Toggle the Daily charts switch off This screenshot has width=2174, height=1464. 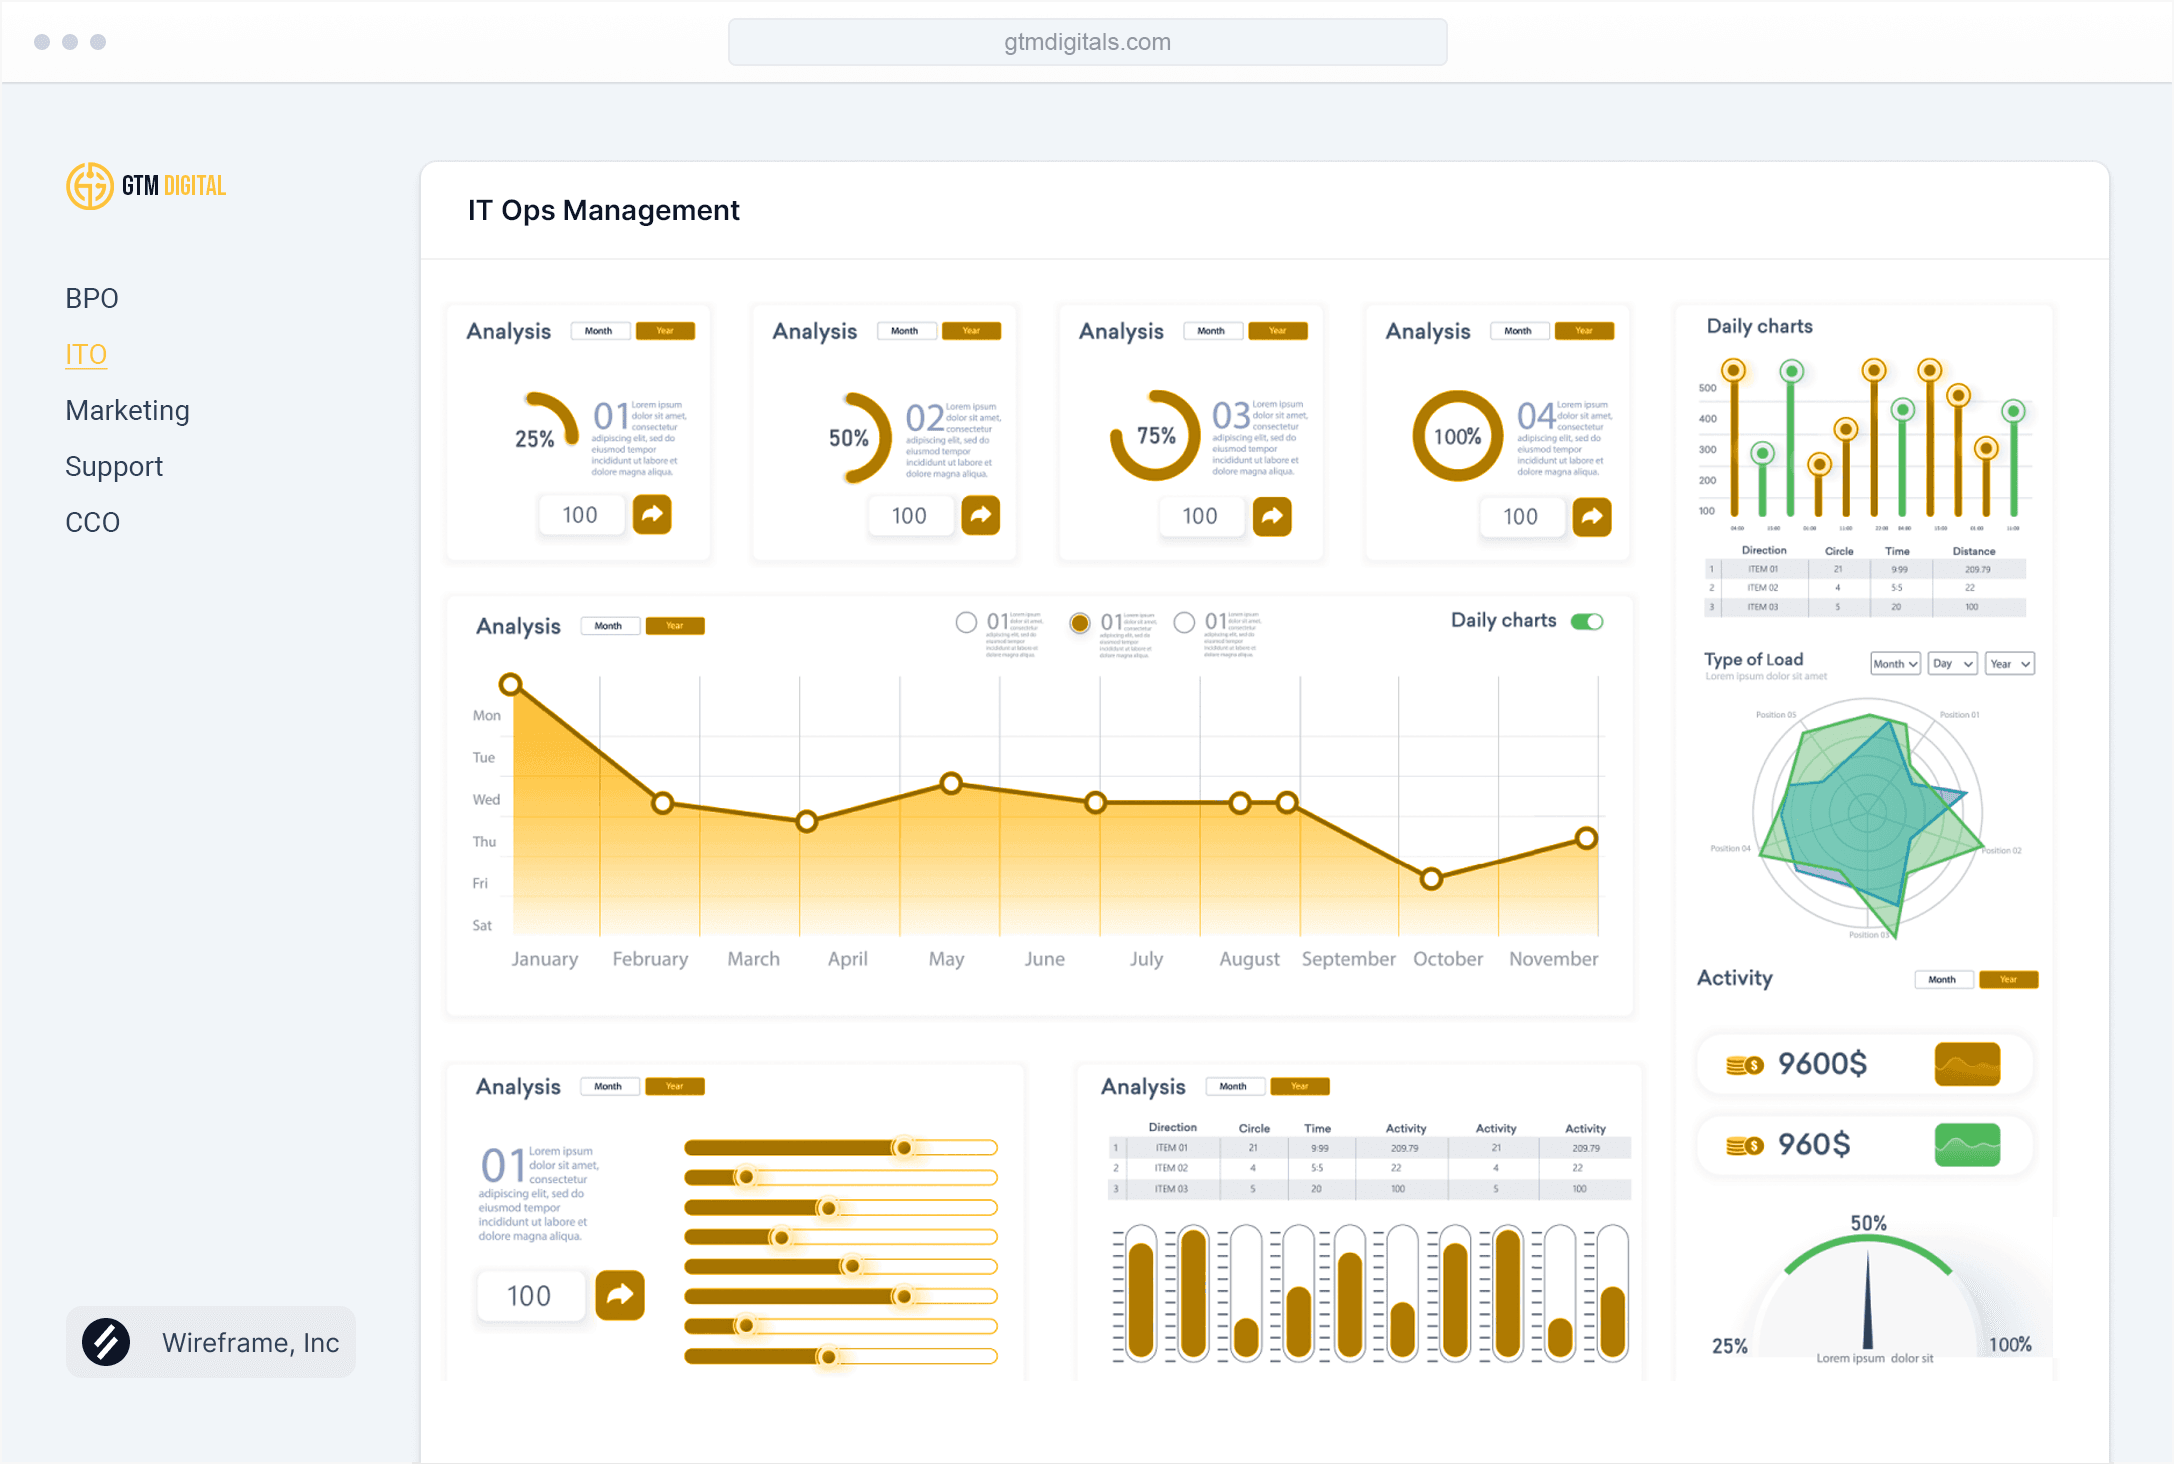click(1587, 621)
